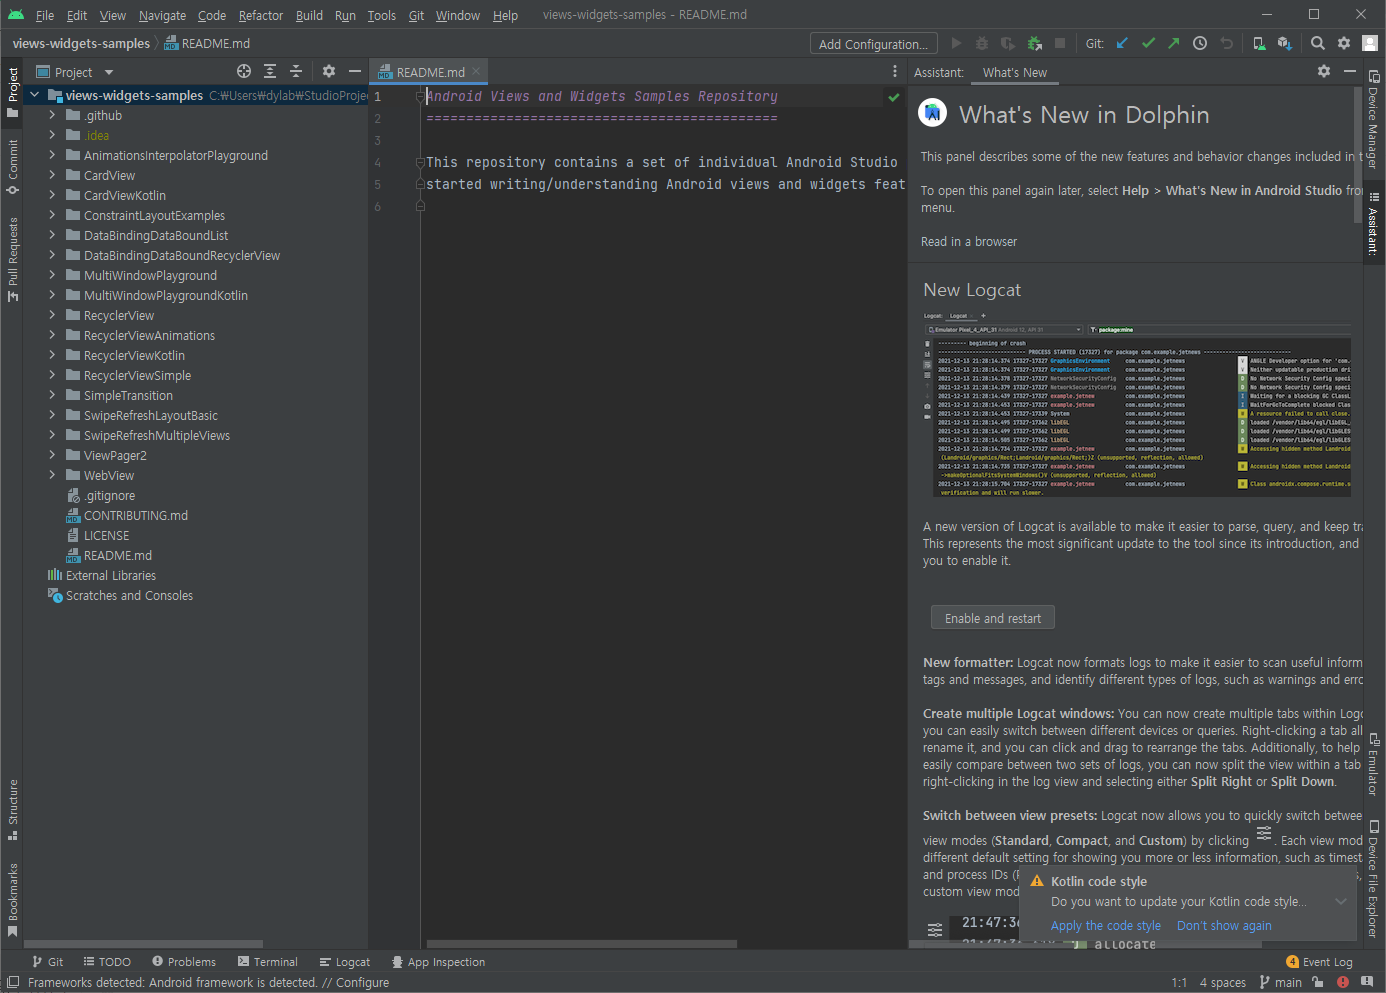Click the Attach Debugger to Android Process icon
The width and height of the screenshot is (1386, 993).
pos(1034,43)
